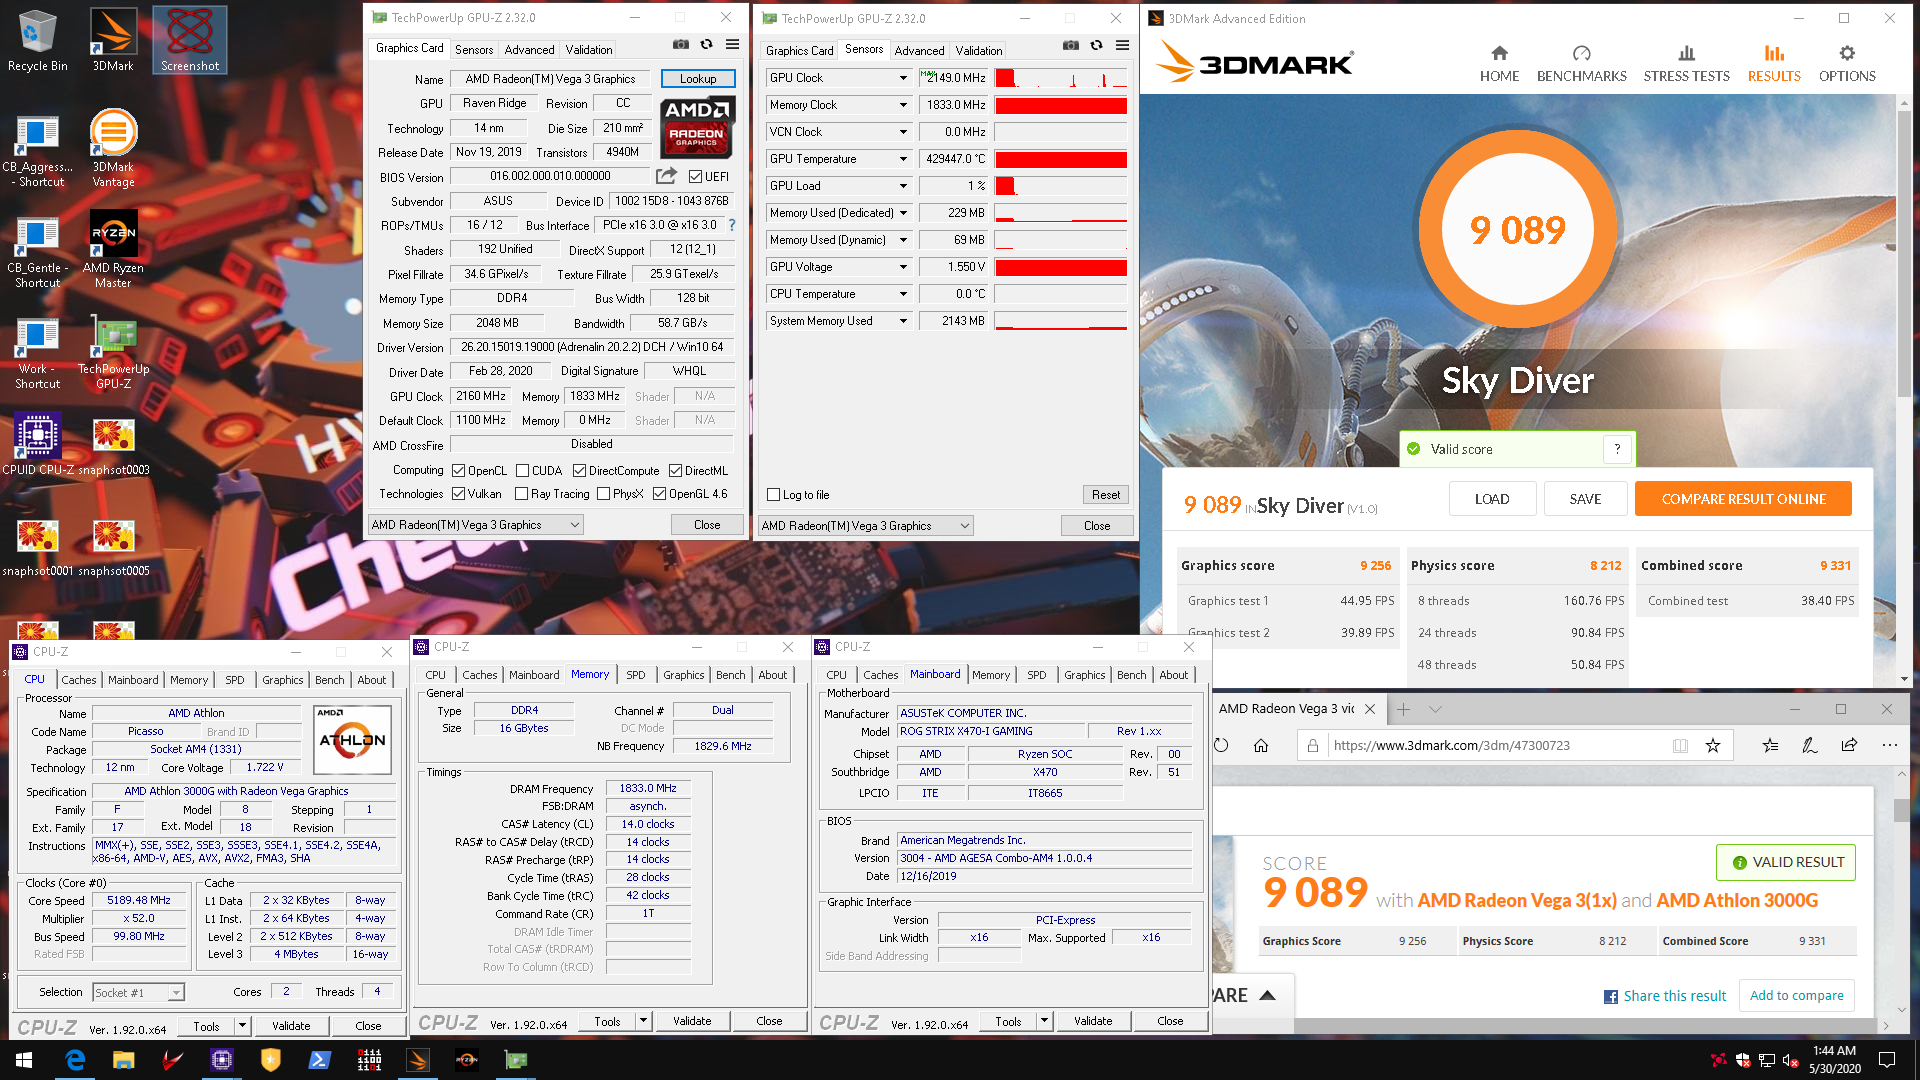
Task: Open SPD tab in CPU-Z Memory window
Action: click(x=636, y=675)
